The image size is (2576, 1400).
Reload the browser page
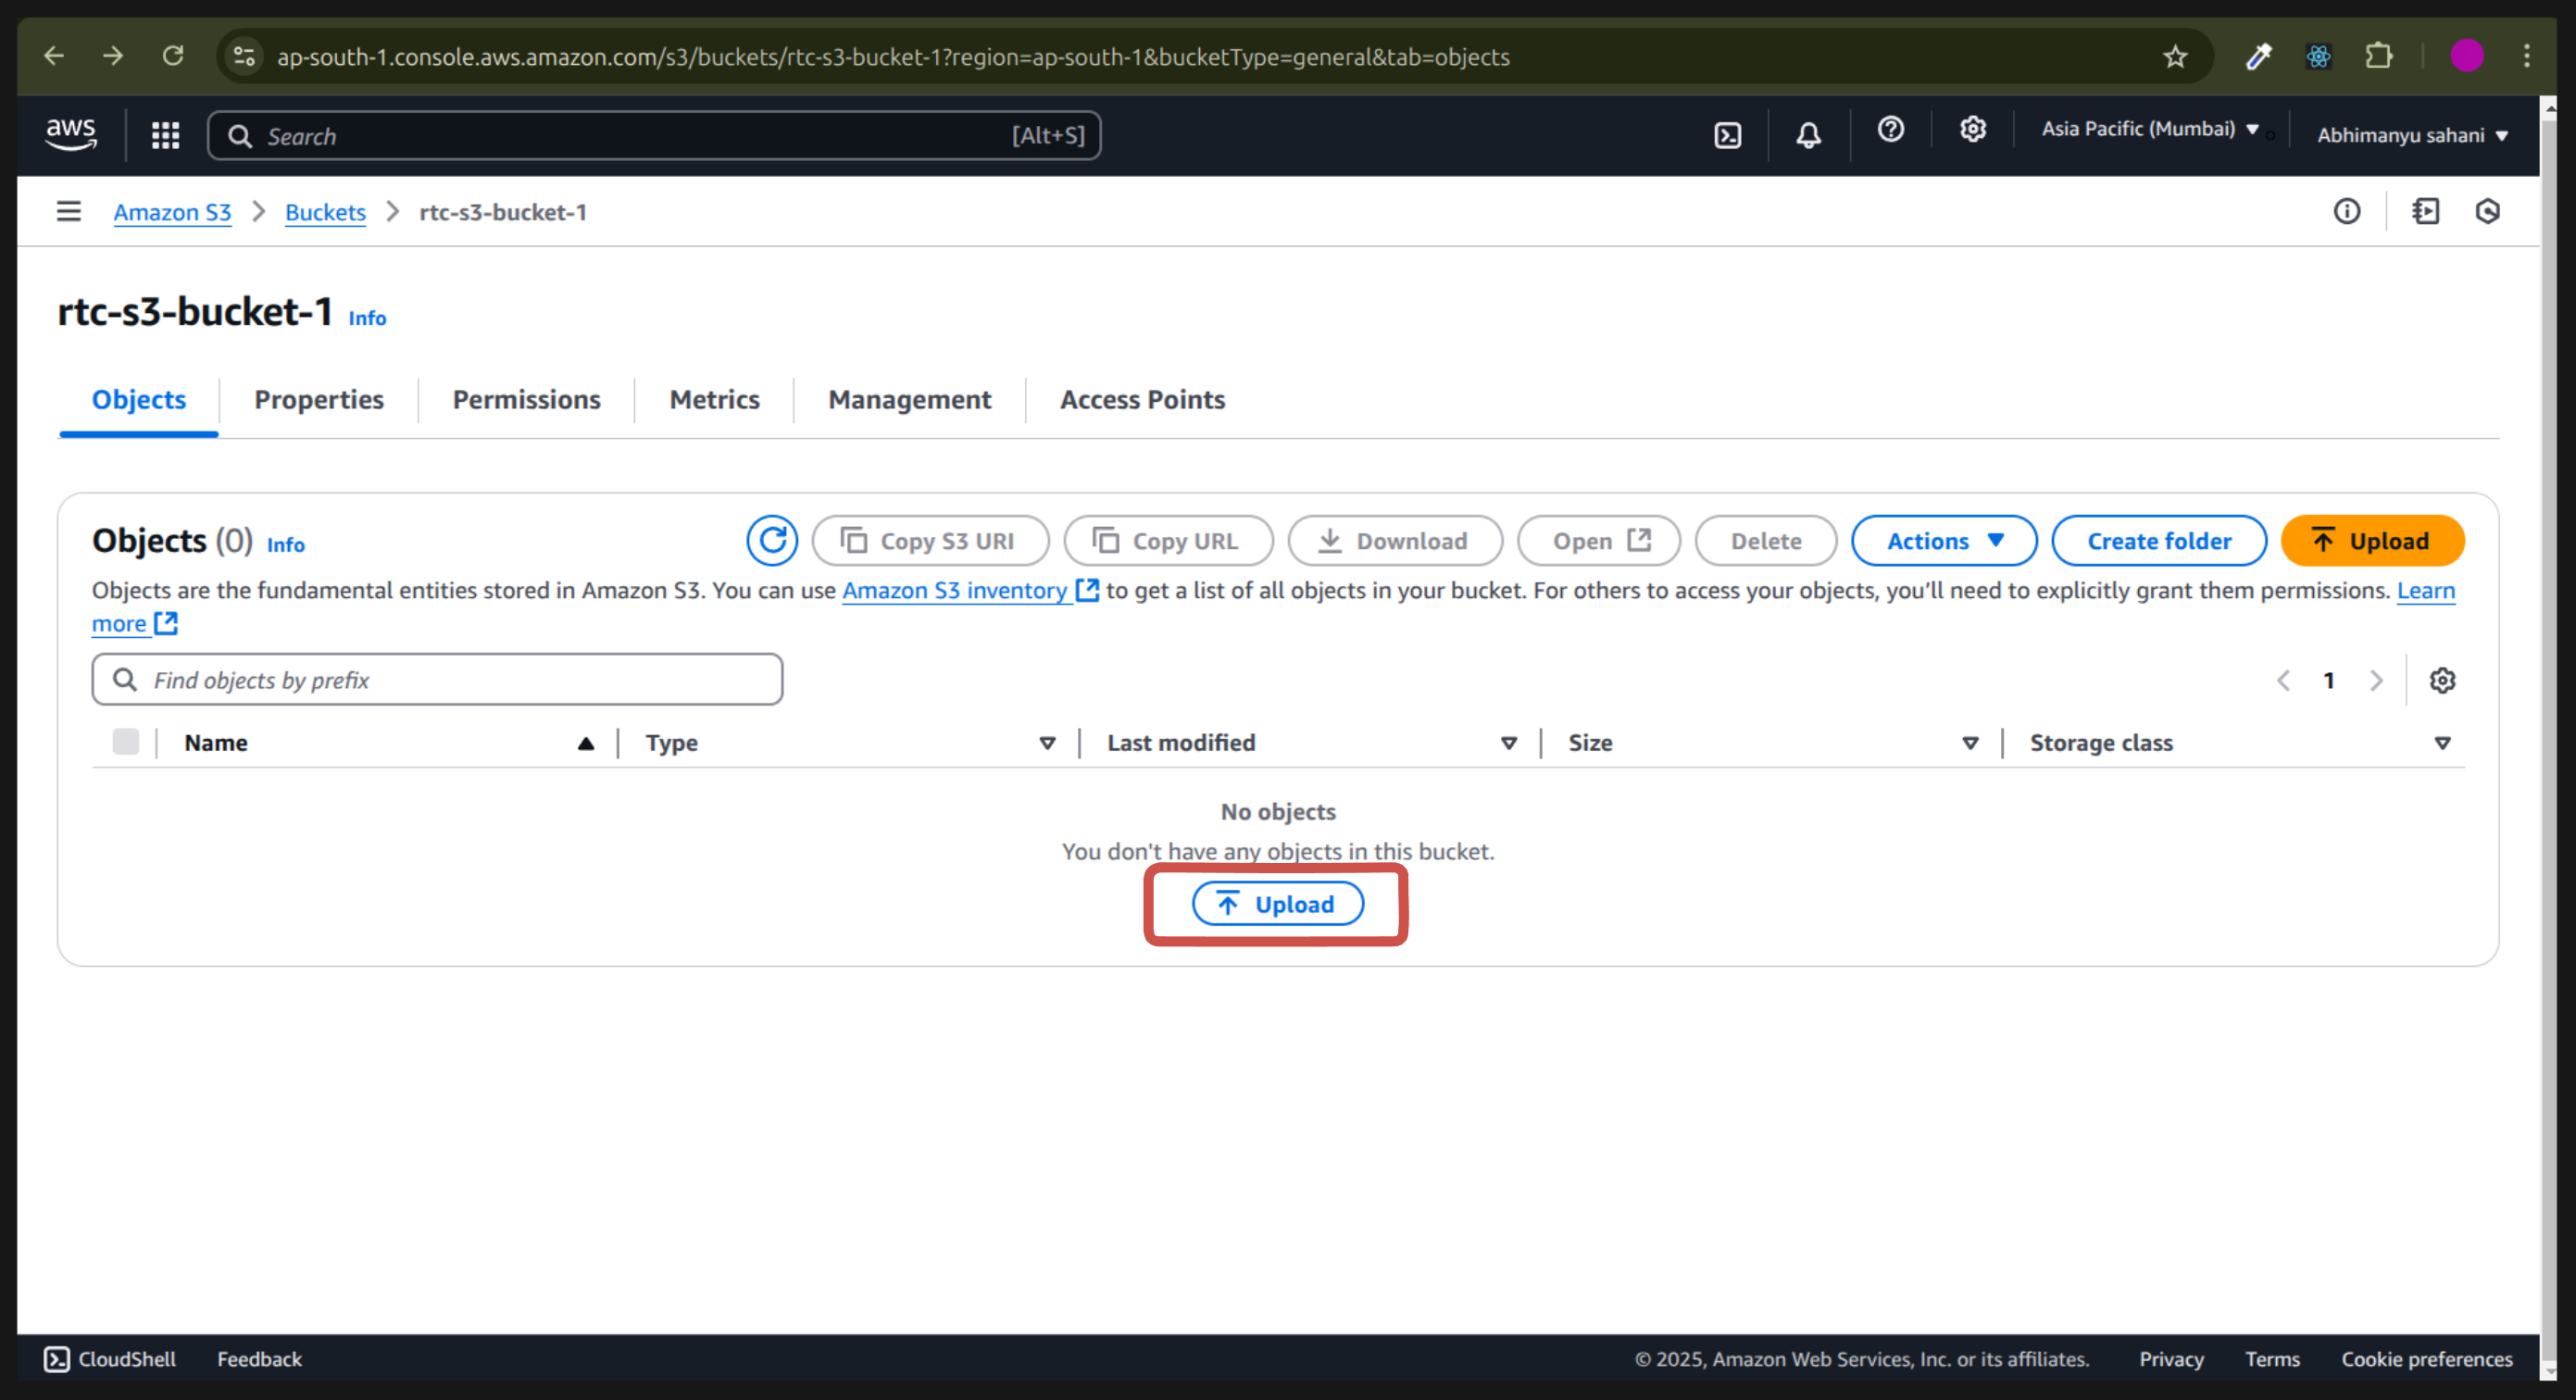coord(173,56)
